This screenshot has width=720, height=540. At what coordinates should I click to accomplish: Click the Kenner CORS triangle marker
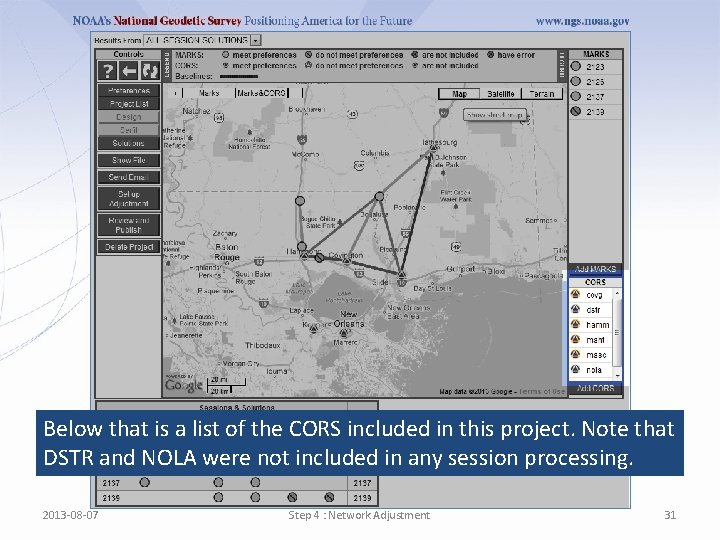[314, 328]
